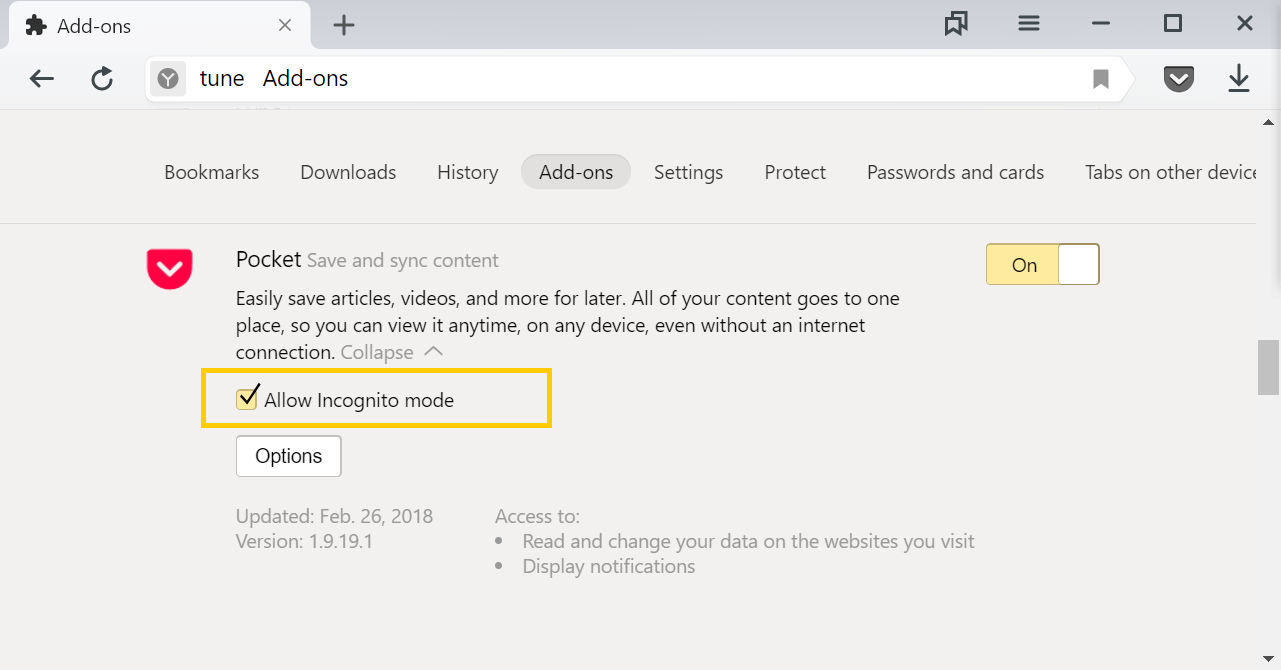Click the bookmark flag in address bar
The image size is (1281, 670).
[x=1101, y=79]
